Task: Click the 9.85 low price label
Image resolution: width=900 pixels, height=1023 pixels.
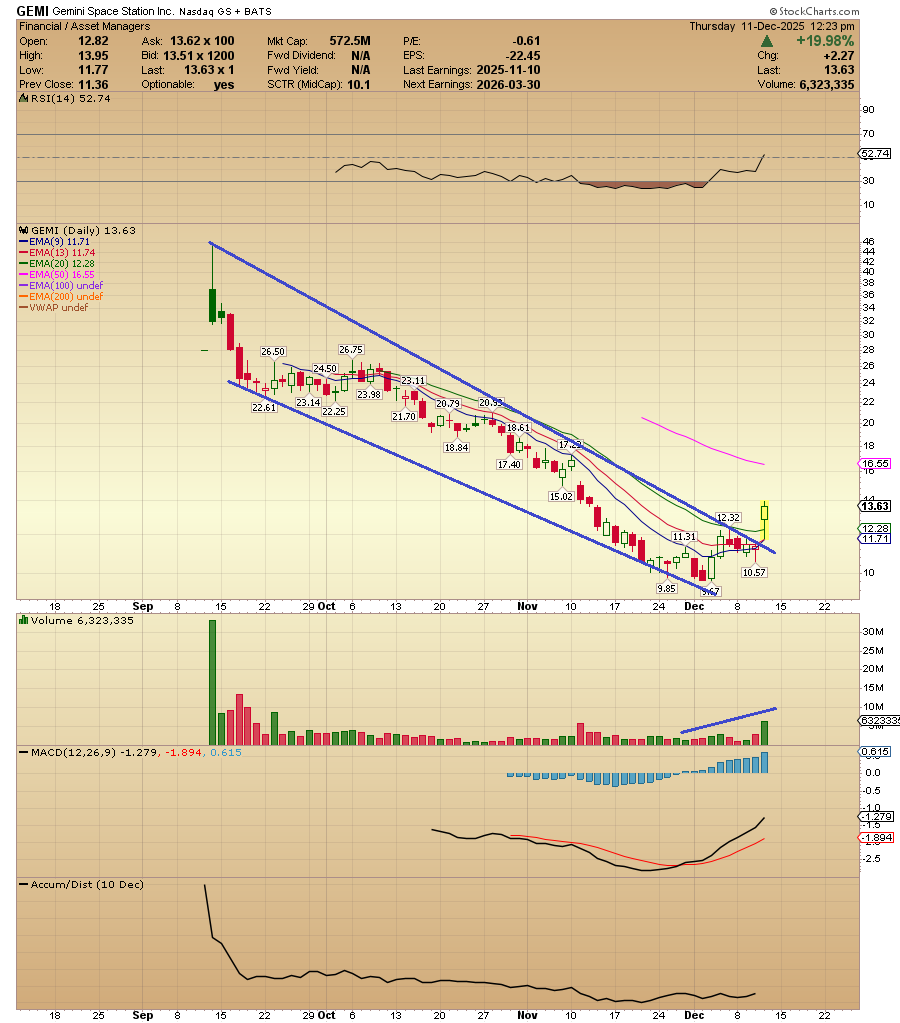Action: click(x=666, y=588)
